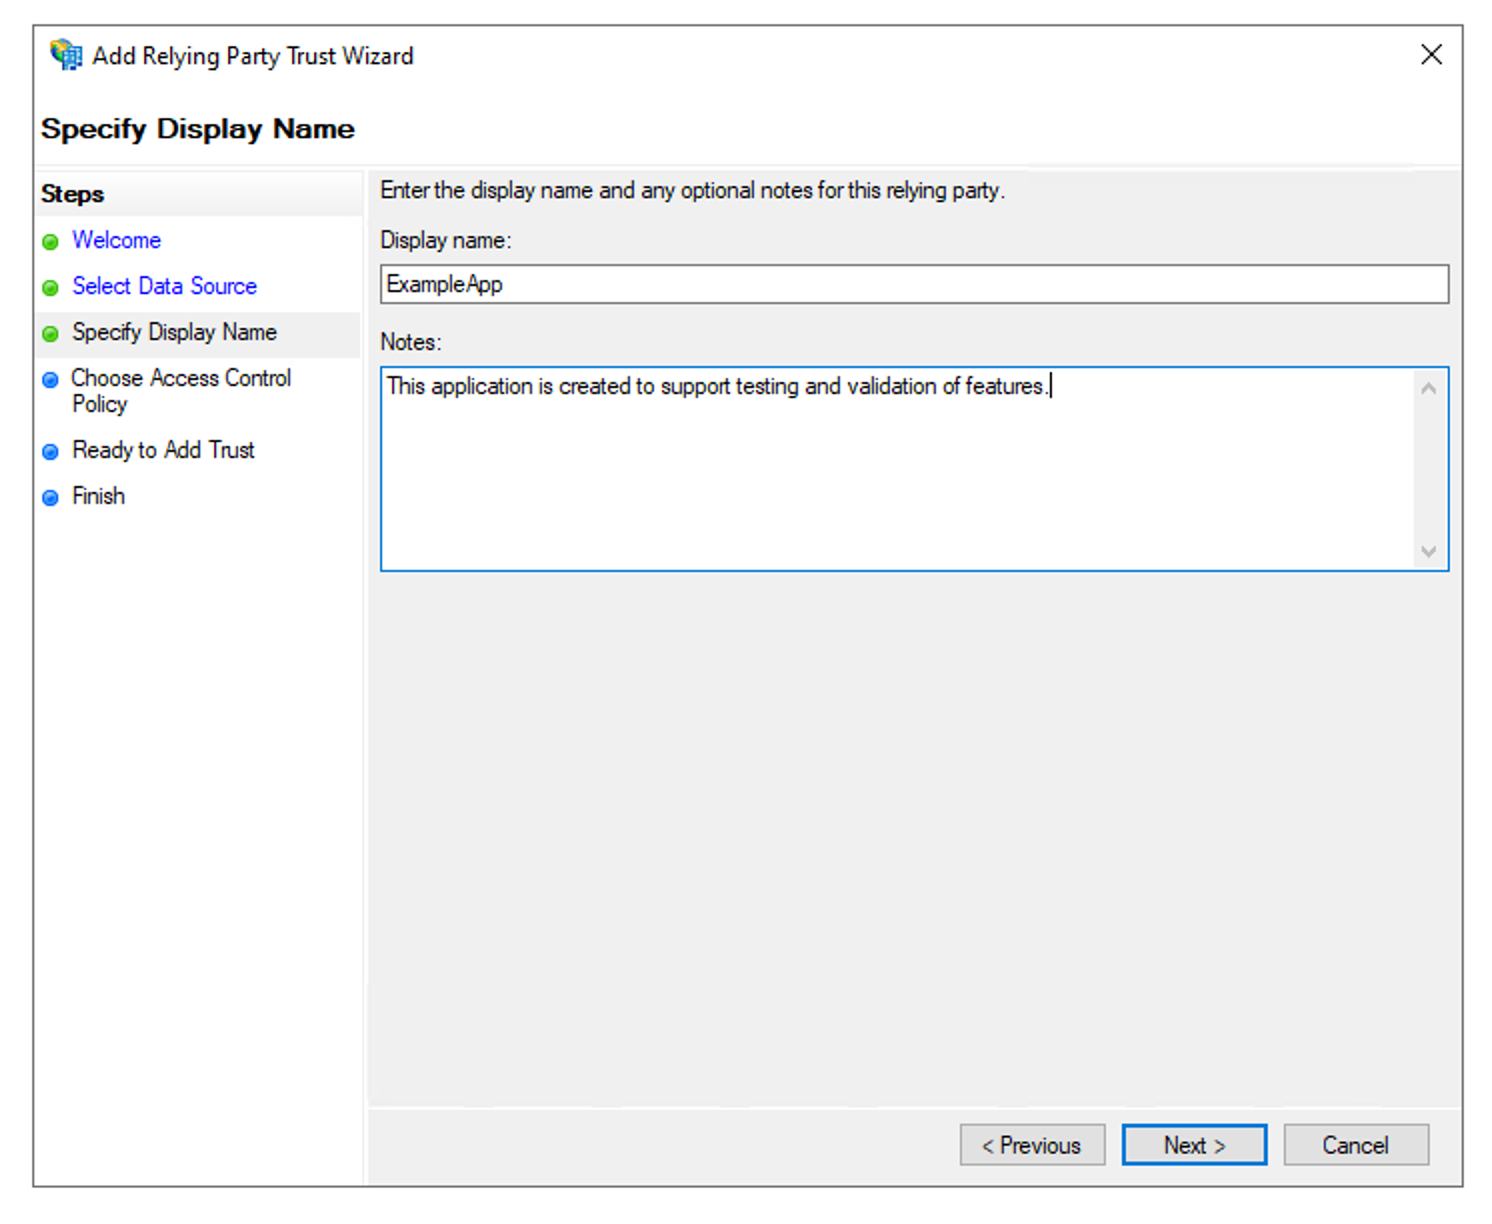Click the Specify Display Name page heading

[x=197, y=128]
